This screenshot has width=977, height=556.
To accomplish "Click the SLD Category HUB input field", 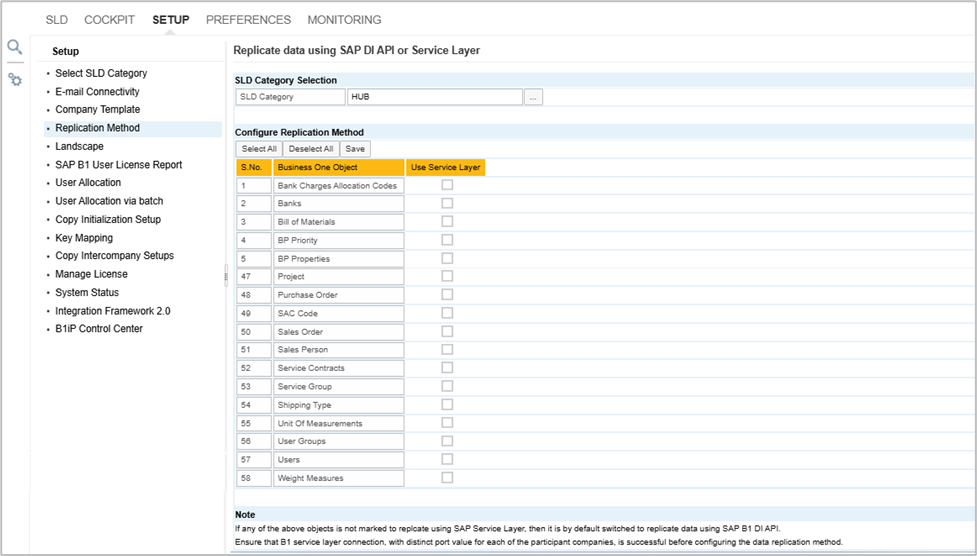I will pyautogui.click(x=434, y=97).
